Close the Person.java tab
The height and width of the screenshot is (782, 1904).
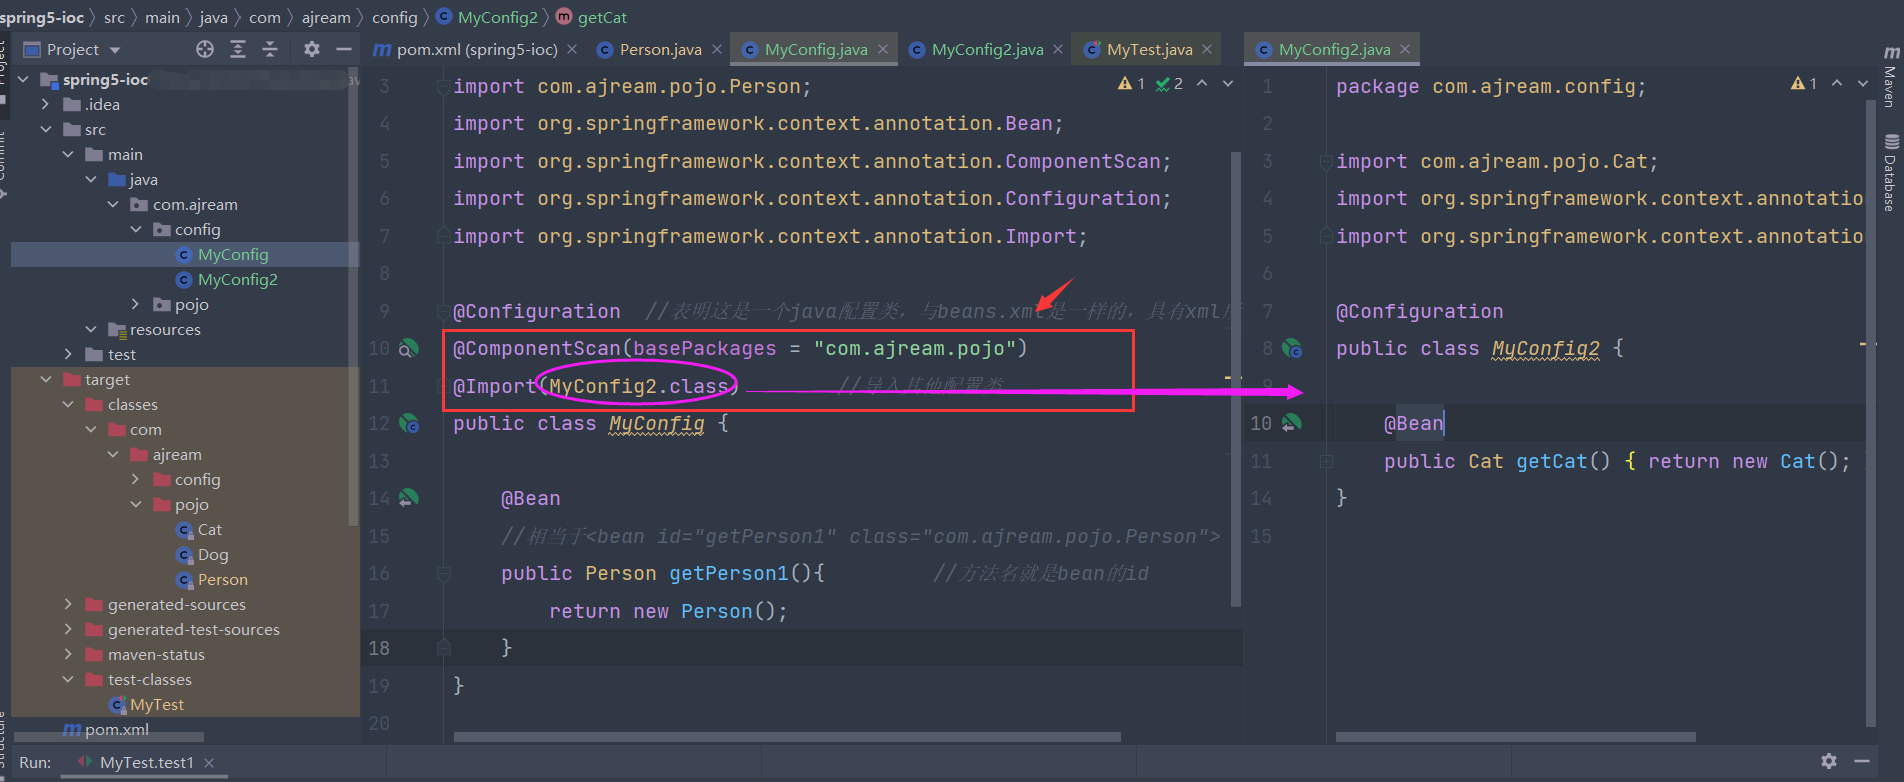pyautogui.click(x=717, y=49)
